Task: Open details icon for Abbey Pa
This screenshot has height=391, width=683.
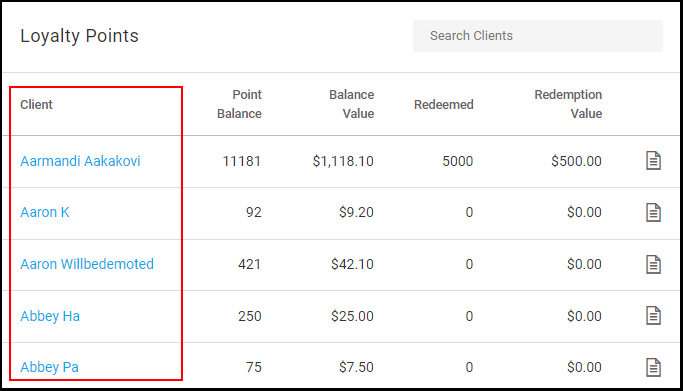Action: click(x=653, y=367)
